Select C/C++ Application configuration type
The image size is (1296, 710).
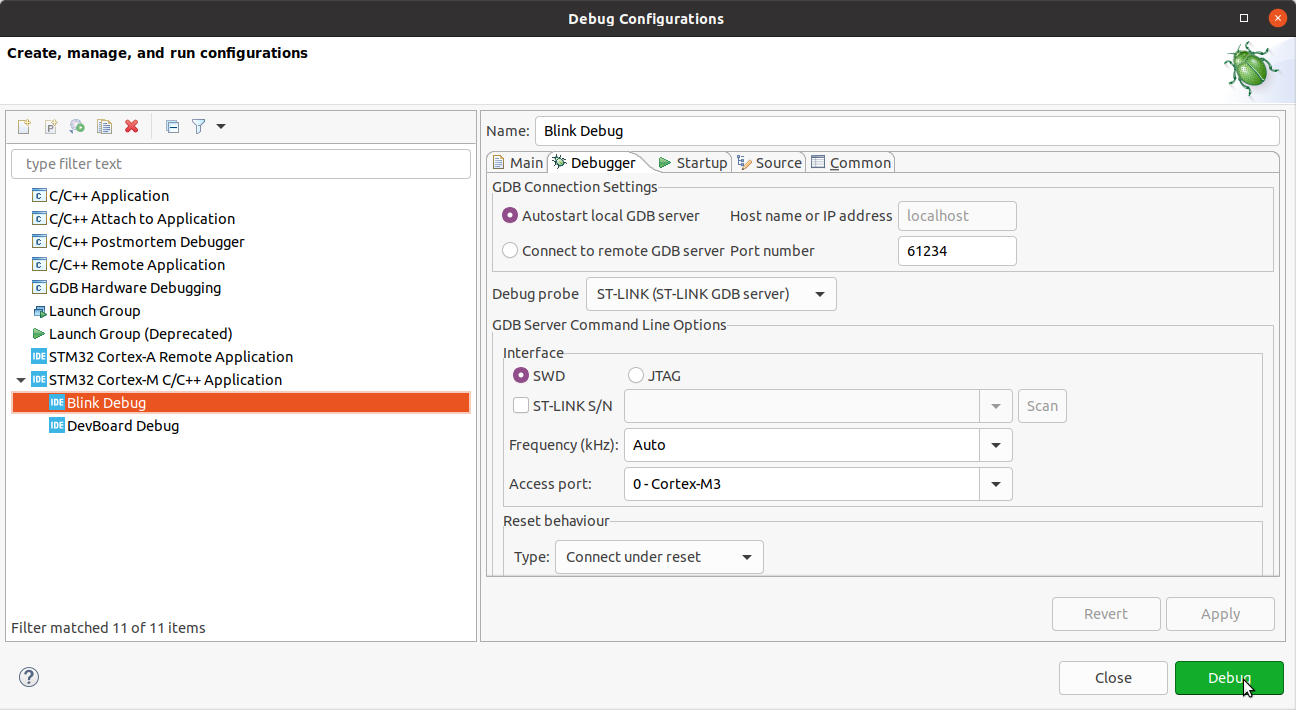[x=109, y=196]
